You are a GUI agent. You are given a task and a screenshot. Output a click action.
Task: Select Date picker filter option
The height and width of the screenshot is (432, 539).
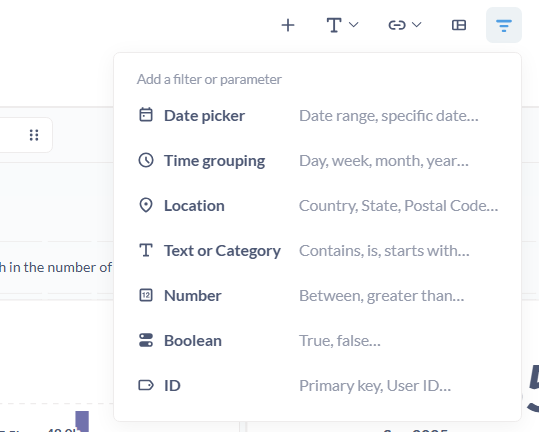point(317,115)
